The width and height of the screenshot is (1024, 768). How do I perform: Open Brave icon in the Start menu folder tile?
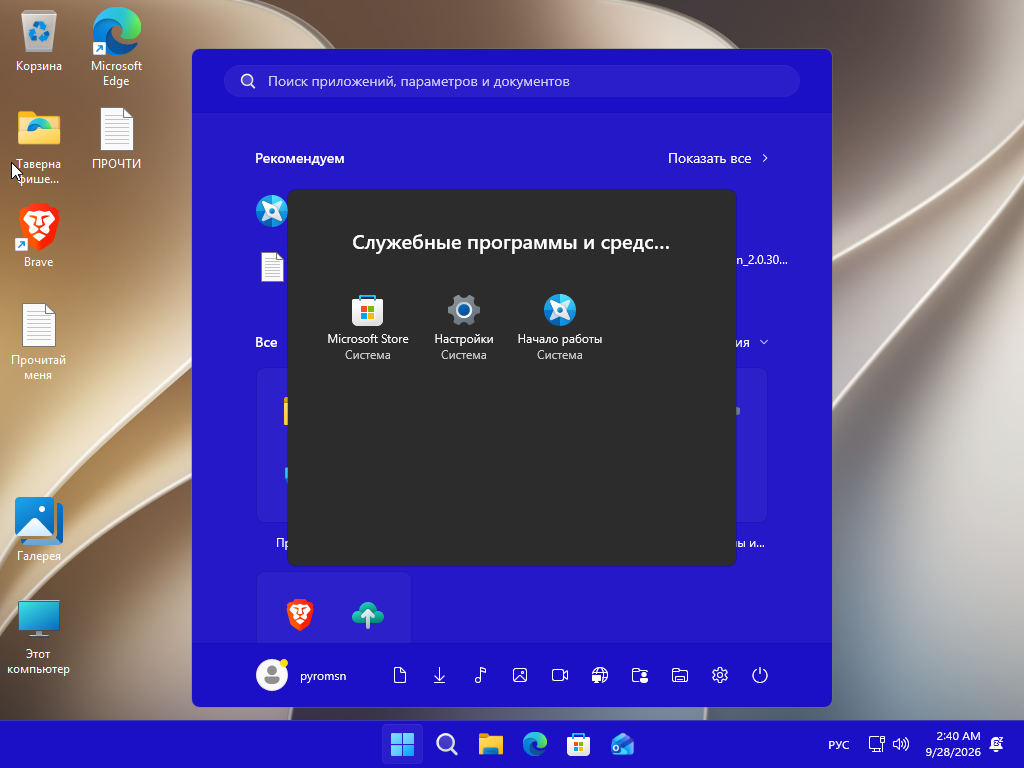point(300,615)
